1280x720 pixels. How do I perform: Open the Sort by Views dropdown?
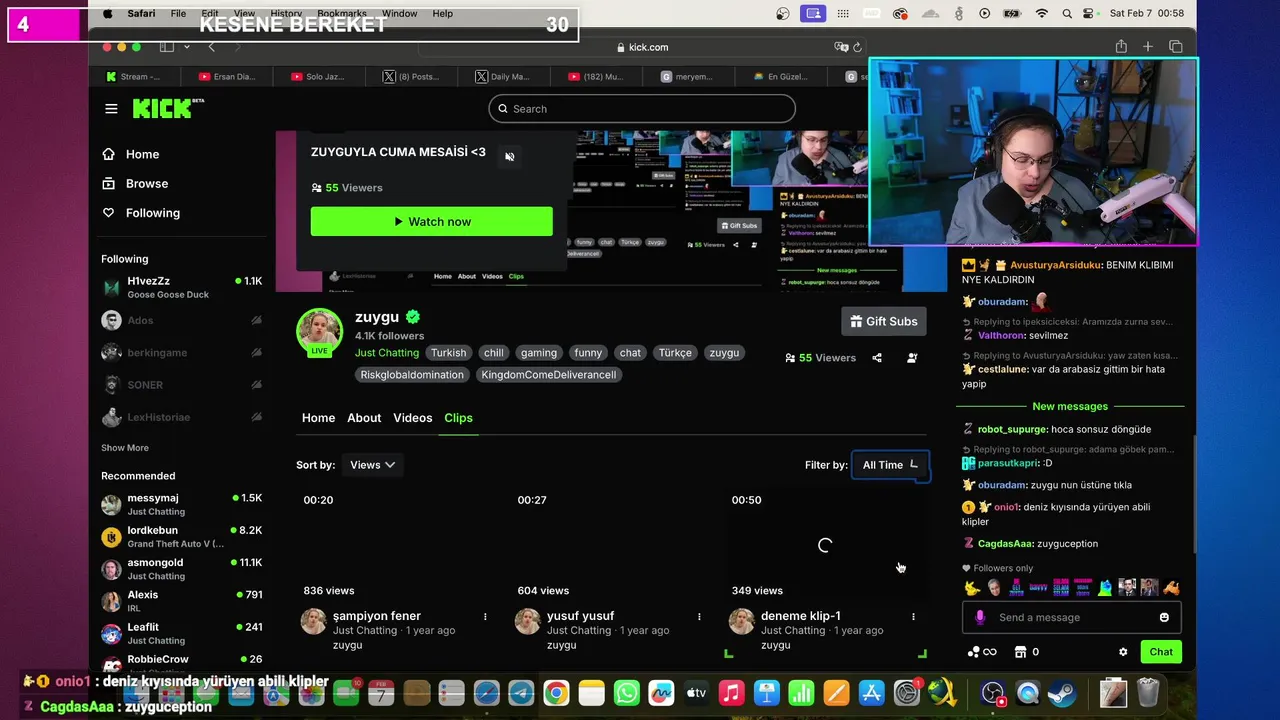[372, 465]
